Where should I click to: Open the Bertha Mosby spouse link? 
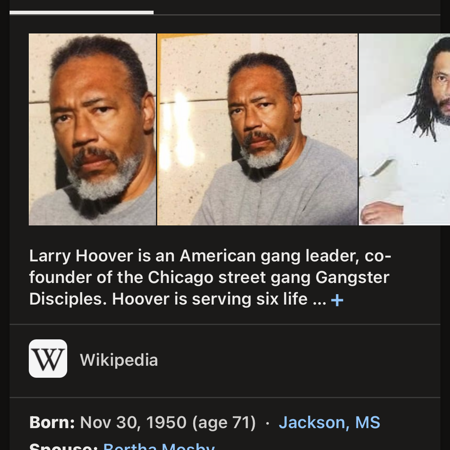coord(159,446)
